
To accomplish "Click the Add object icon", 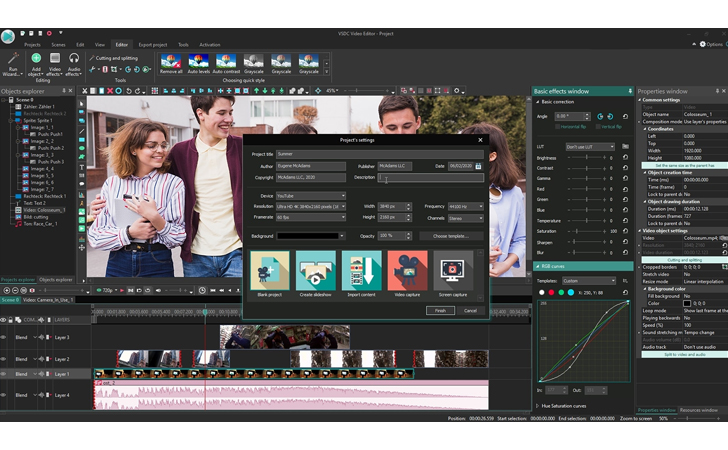I will coord(35,62).
